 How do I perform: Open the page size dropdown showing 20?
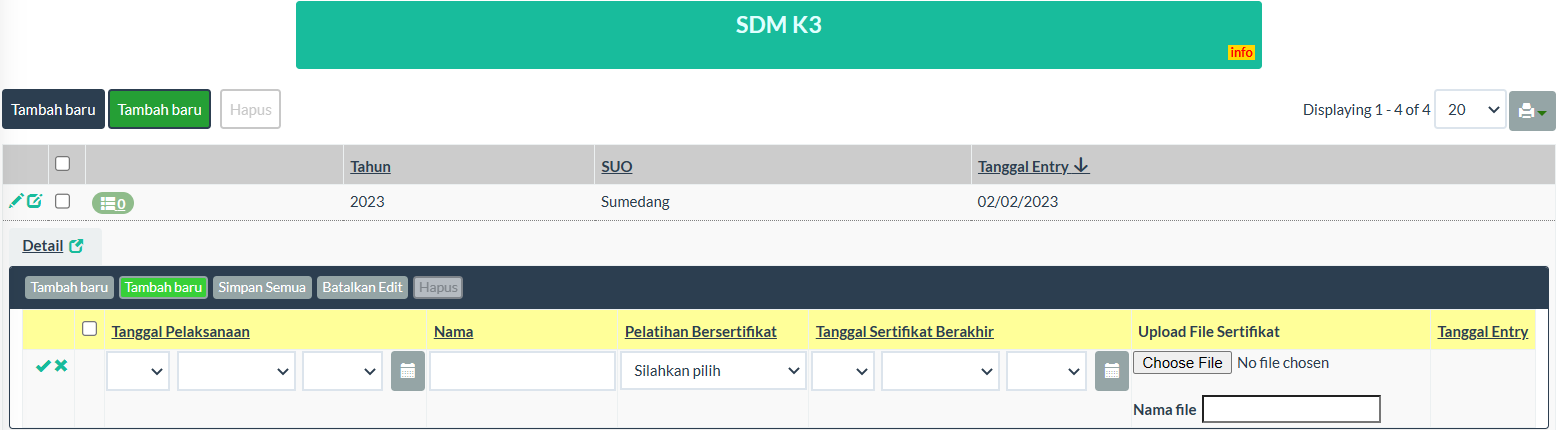[x=1469, y=110]
